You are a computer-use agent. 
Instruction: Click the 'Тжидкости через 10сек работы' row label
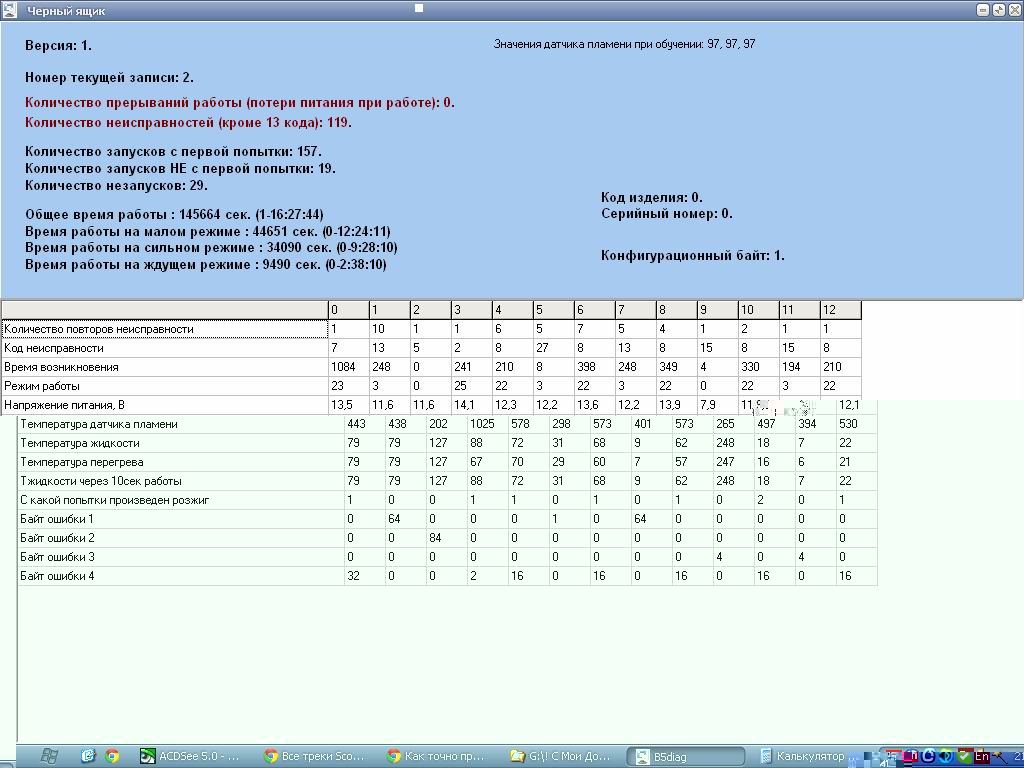click(181, 481)
